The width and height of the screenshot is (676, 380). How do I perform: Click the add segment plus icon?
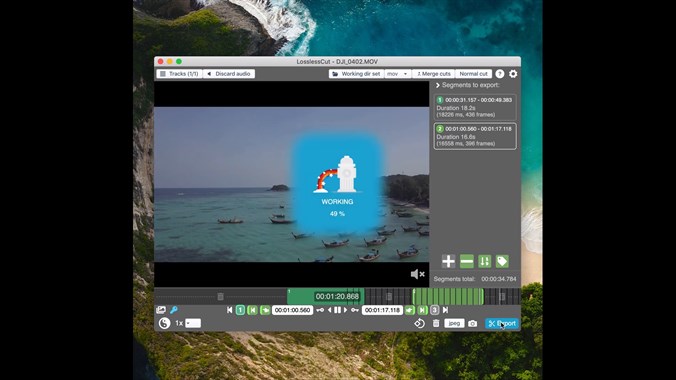(x=448, y=261)
